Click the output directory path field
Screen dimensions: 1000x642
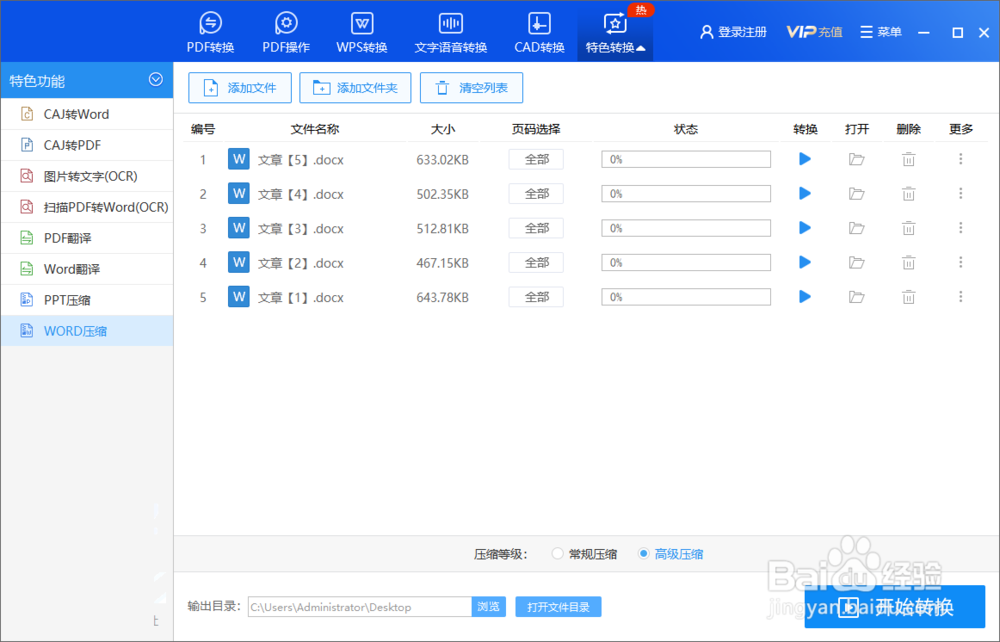coord(360,606)
